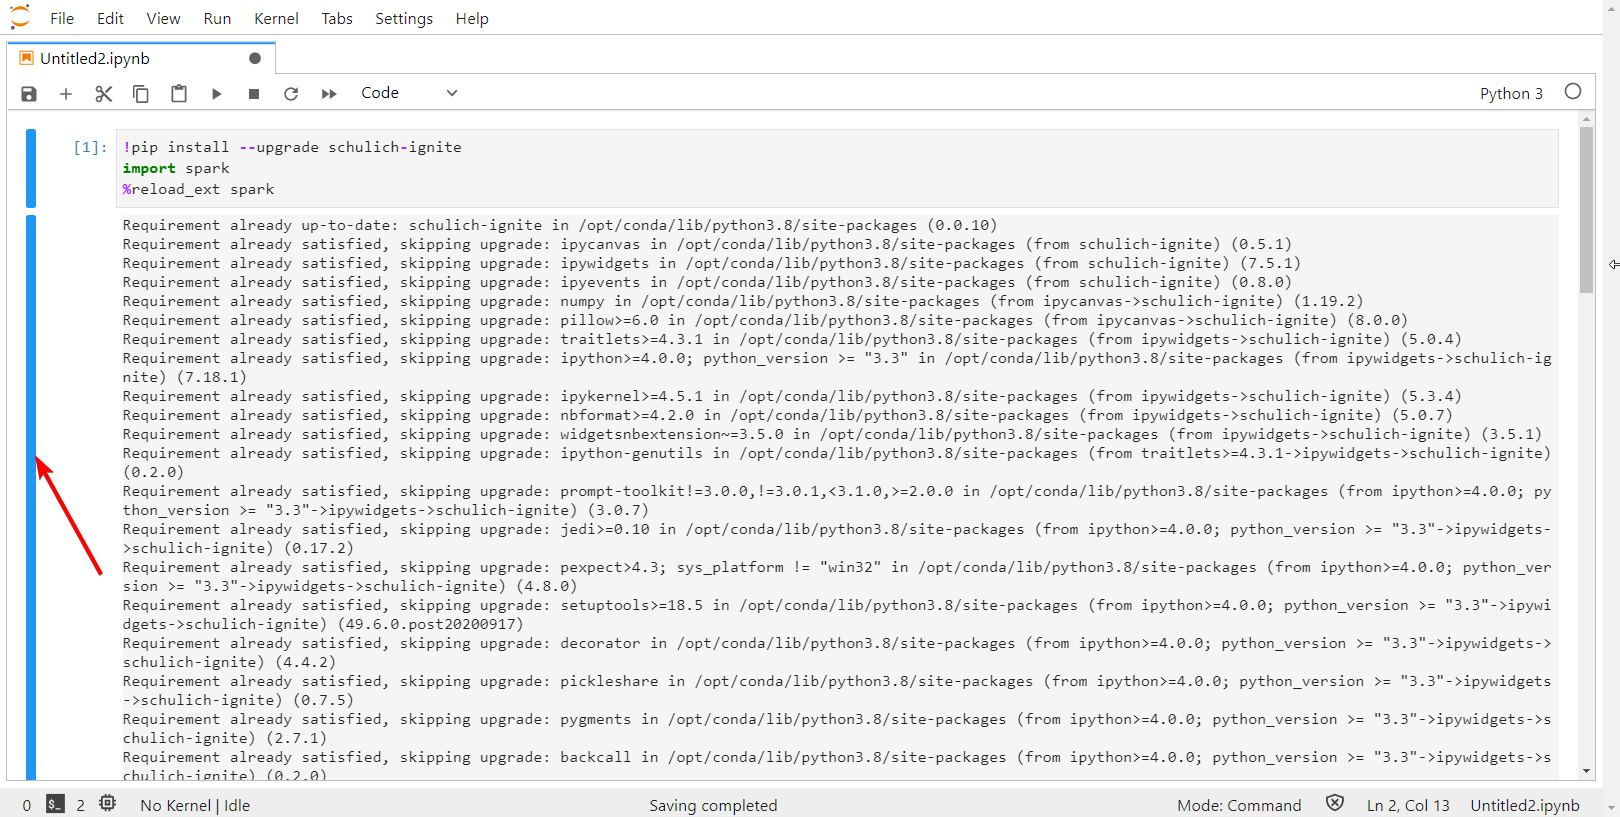Screen dimensions: 1620x817
Task: Open the View menu
Action: point(163,18)
